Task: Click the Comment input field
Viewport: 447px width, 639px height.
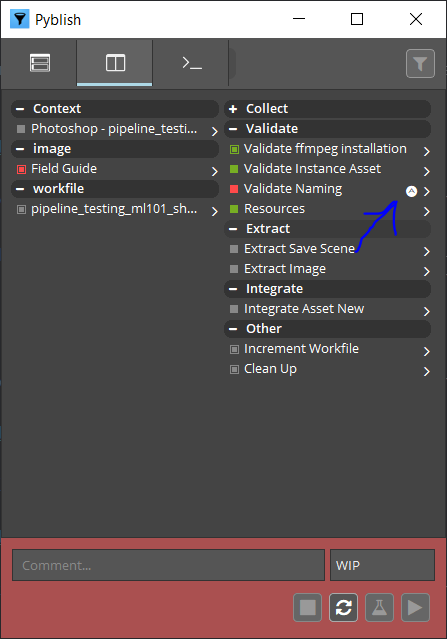Action: (x=168, y=565)
